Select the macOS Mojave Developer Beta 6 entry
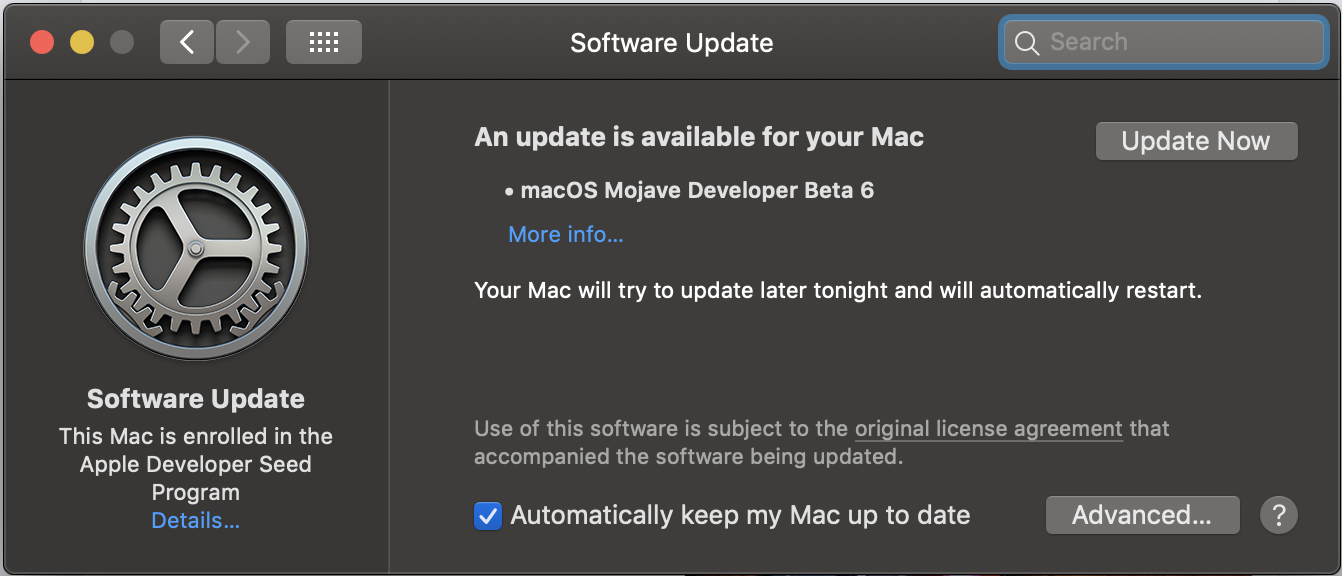1342x576 pixels. click(x=697, y=190)
